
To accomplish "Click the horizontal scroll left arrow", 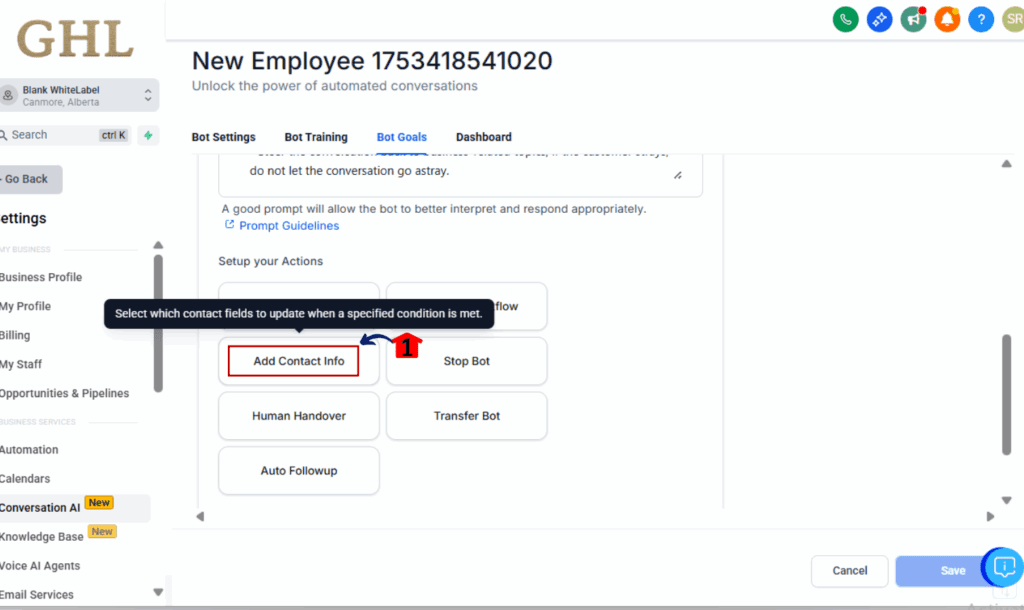I will tap(200, 517).
